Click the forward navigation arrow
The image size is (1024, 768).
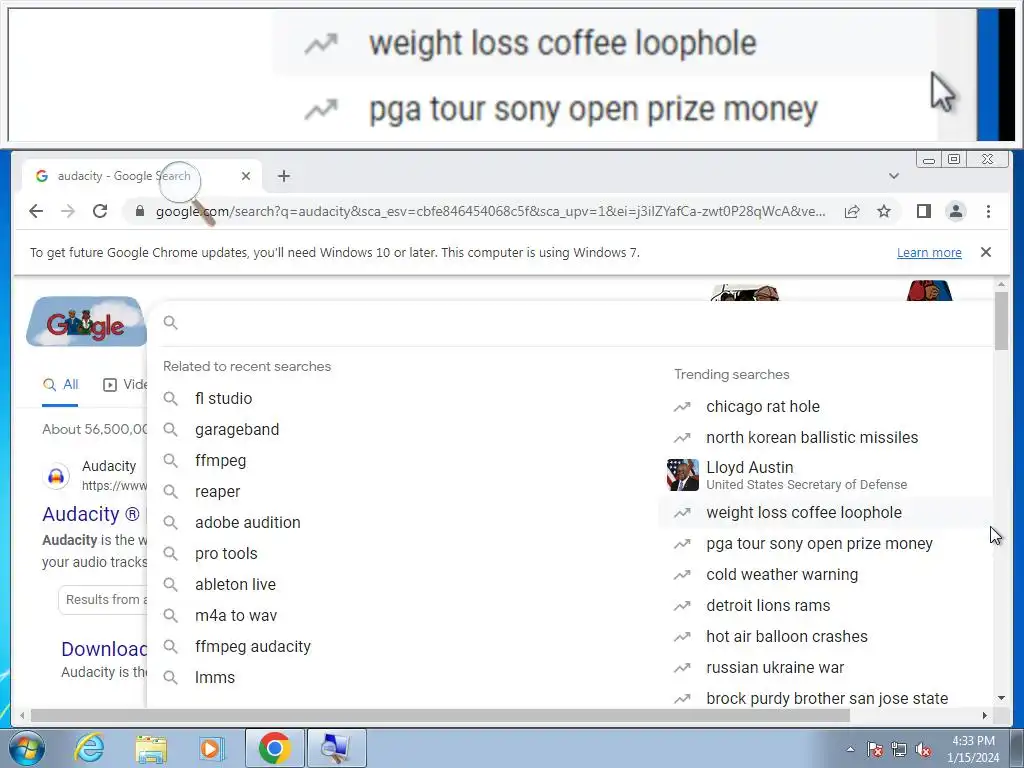(x=68, y=211)
